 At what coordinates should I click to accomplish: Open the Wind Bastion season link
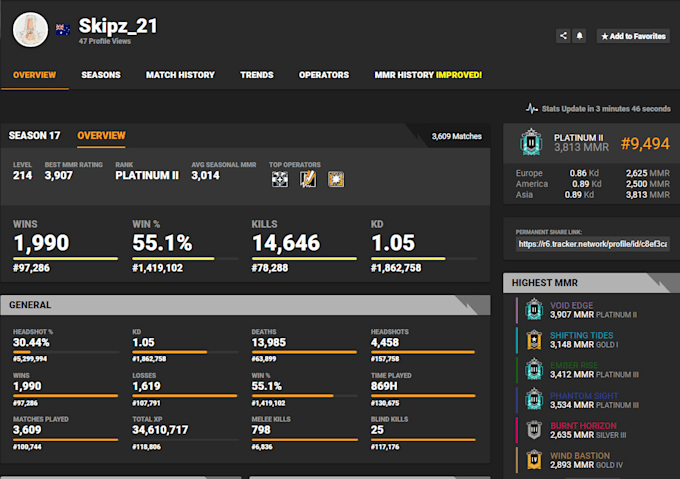click(580, 456)
